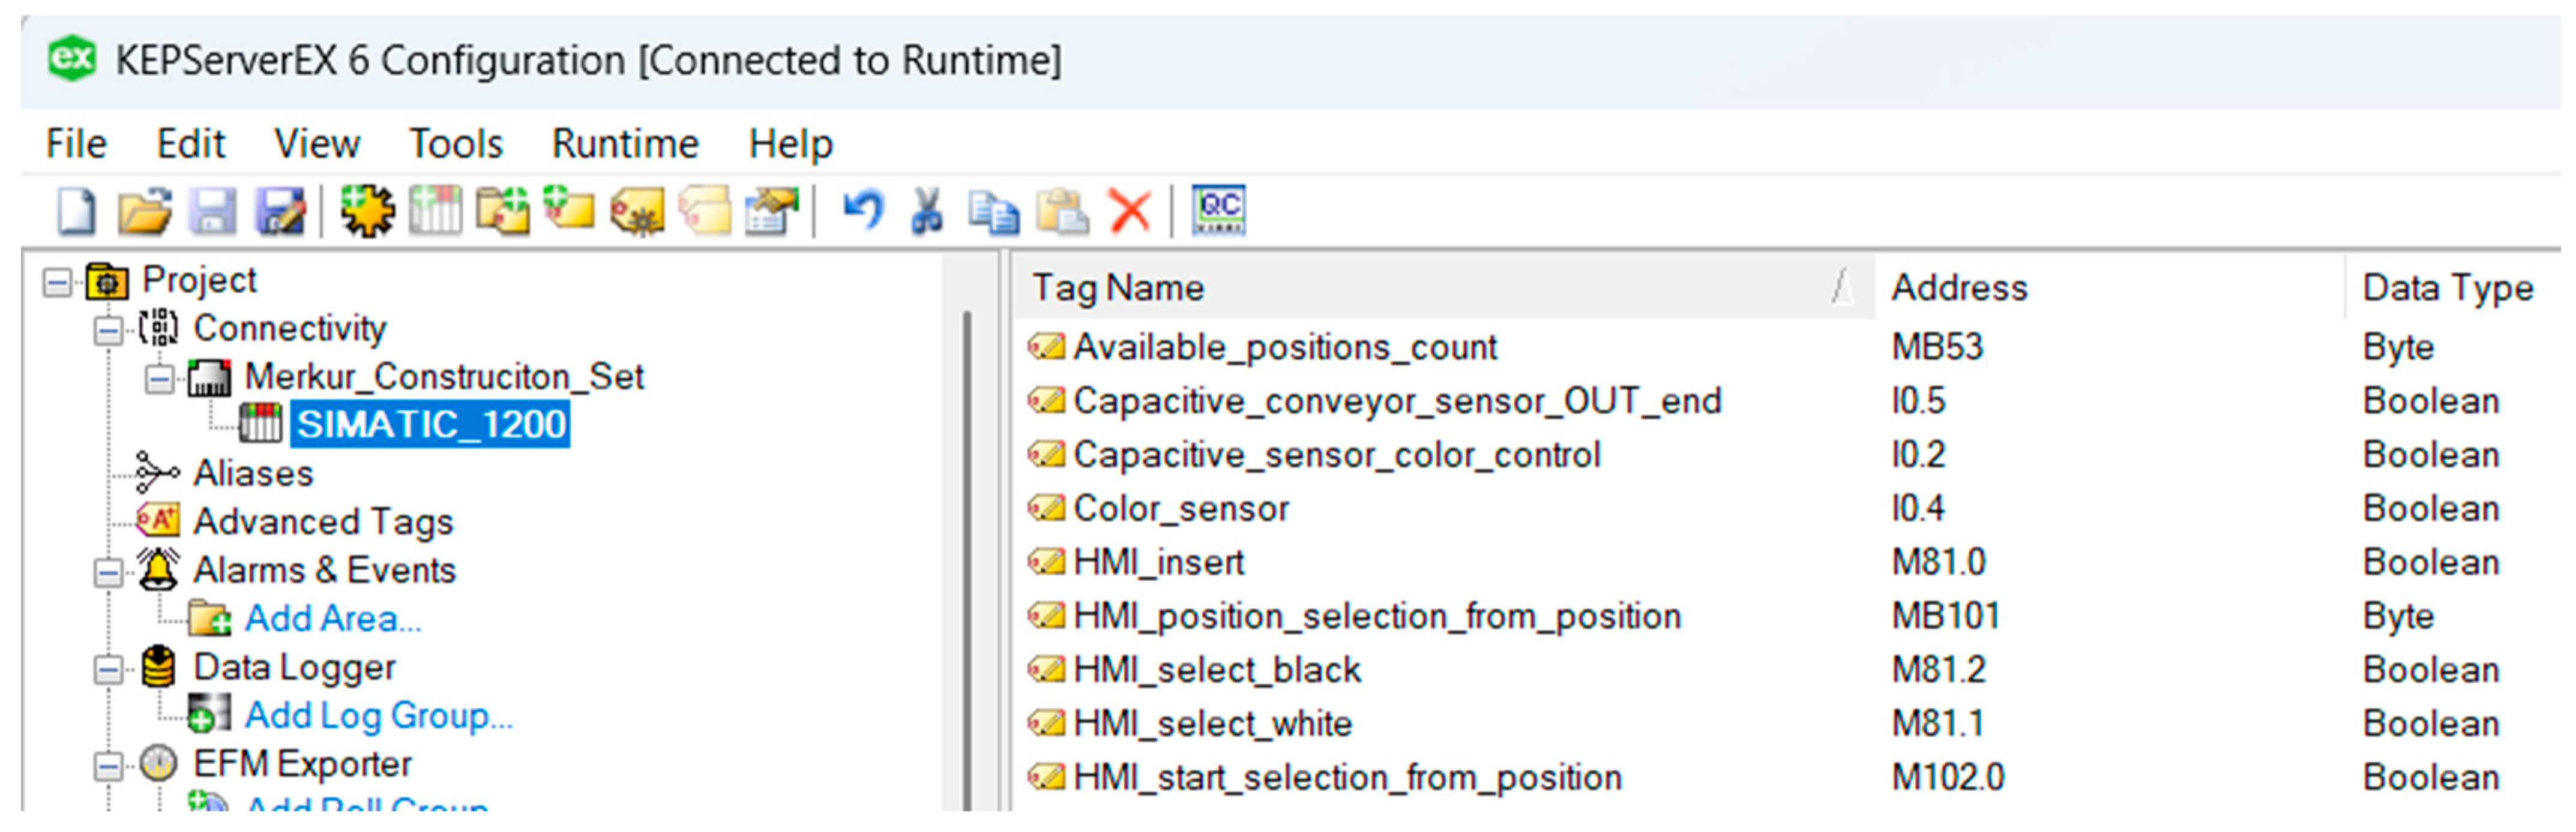
Task: Click the M81.2 address cell
Action: (x=1938, y=670)
